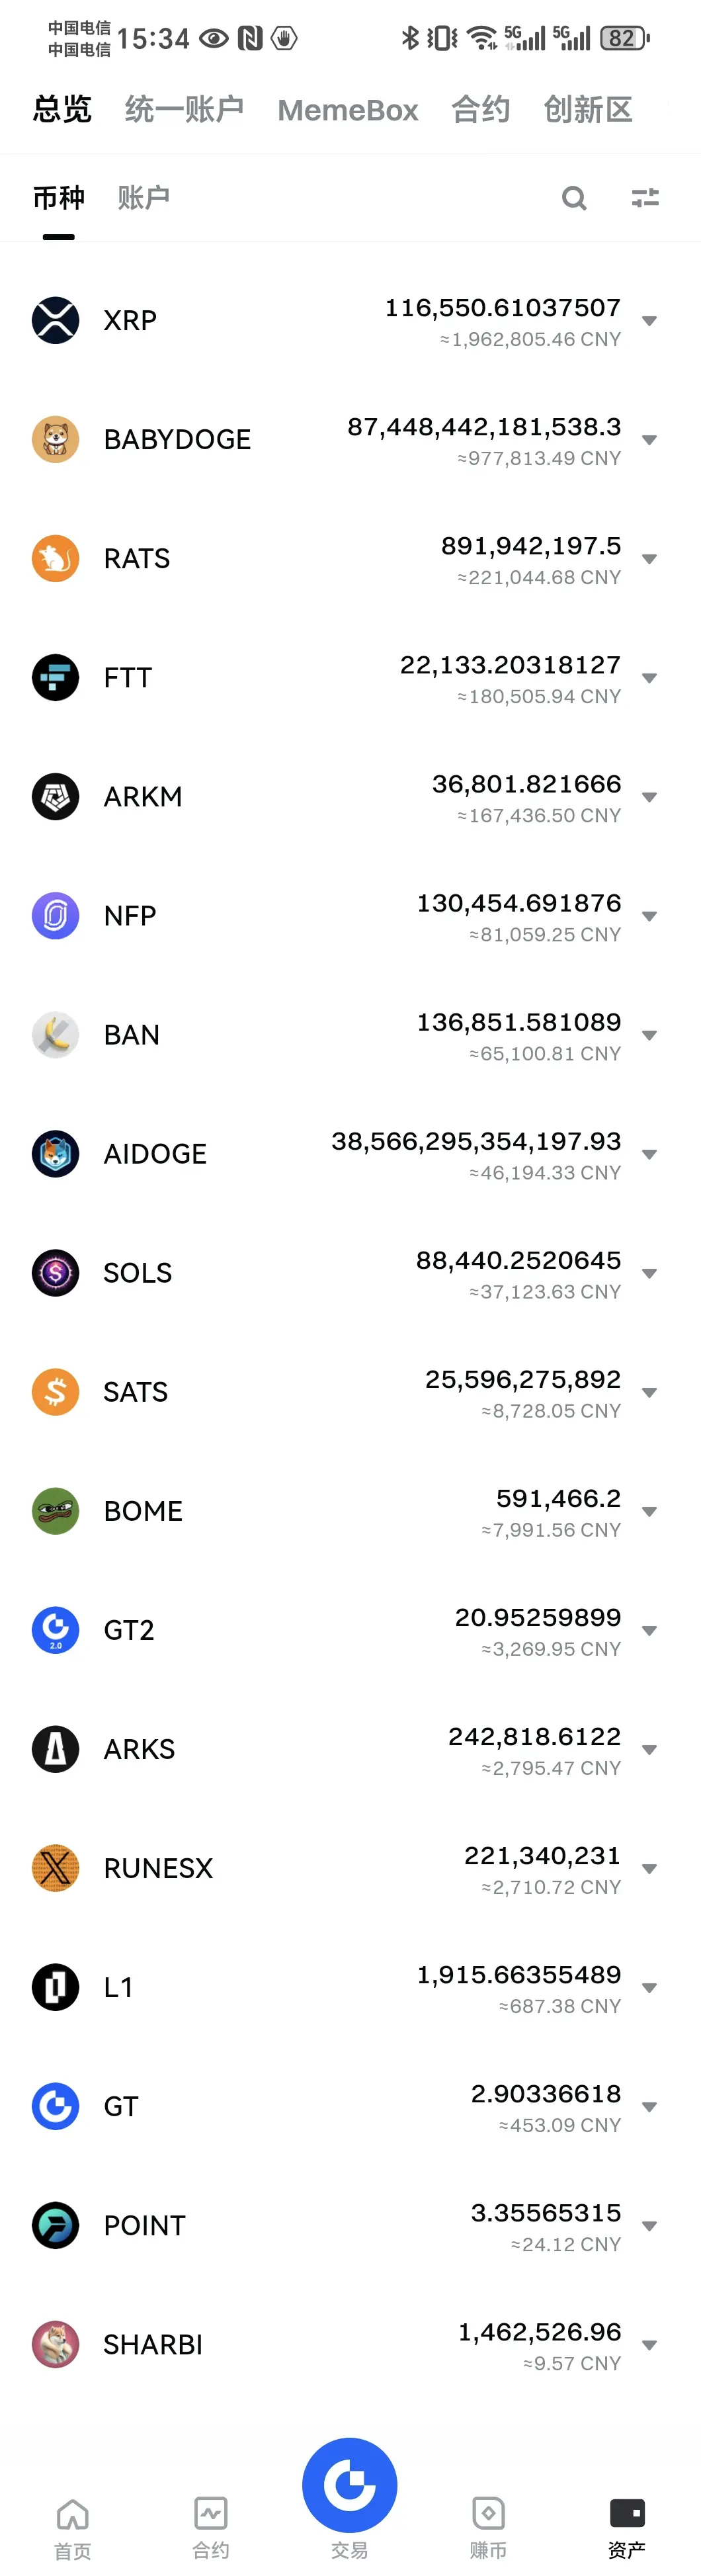This screenshot has height=2576, width=701.
Task: Open the filter settings sliders icon
Action: click(645, 198)
